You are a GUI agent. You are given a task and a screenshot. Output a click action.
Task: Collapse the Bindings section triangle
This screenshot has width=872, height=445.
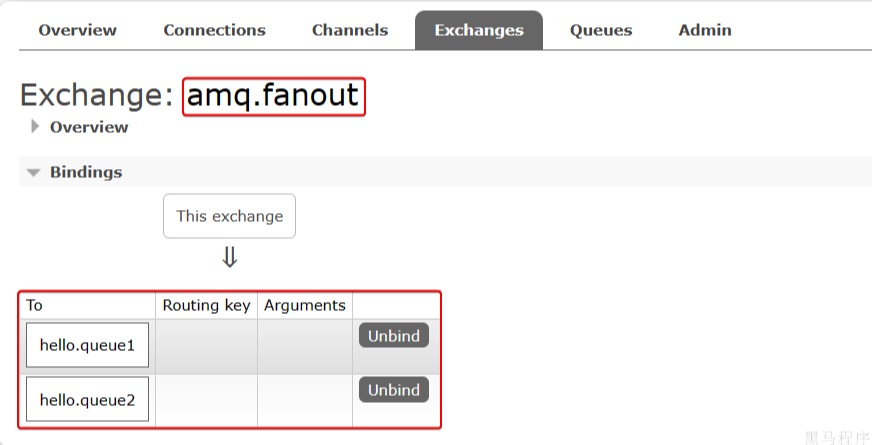pos(34,173)
